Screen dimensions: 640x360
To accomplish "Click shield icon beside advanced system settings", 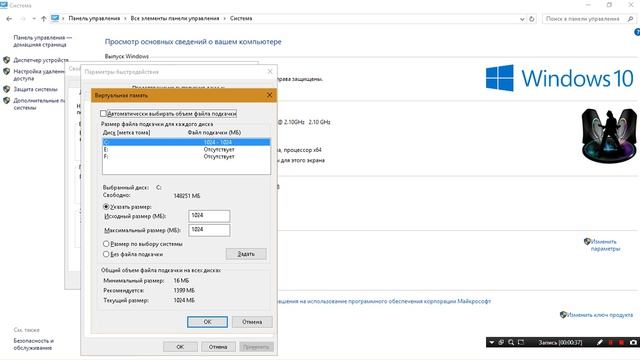I will pyautogui.click(x=7, y=100).
